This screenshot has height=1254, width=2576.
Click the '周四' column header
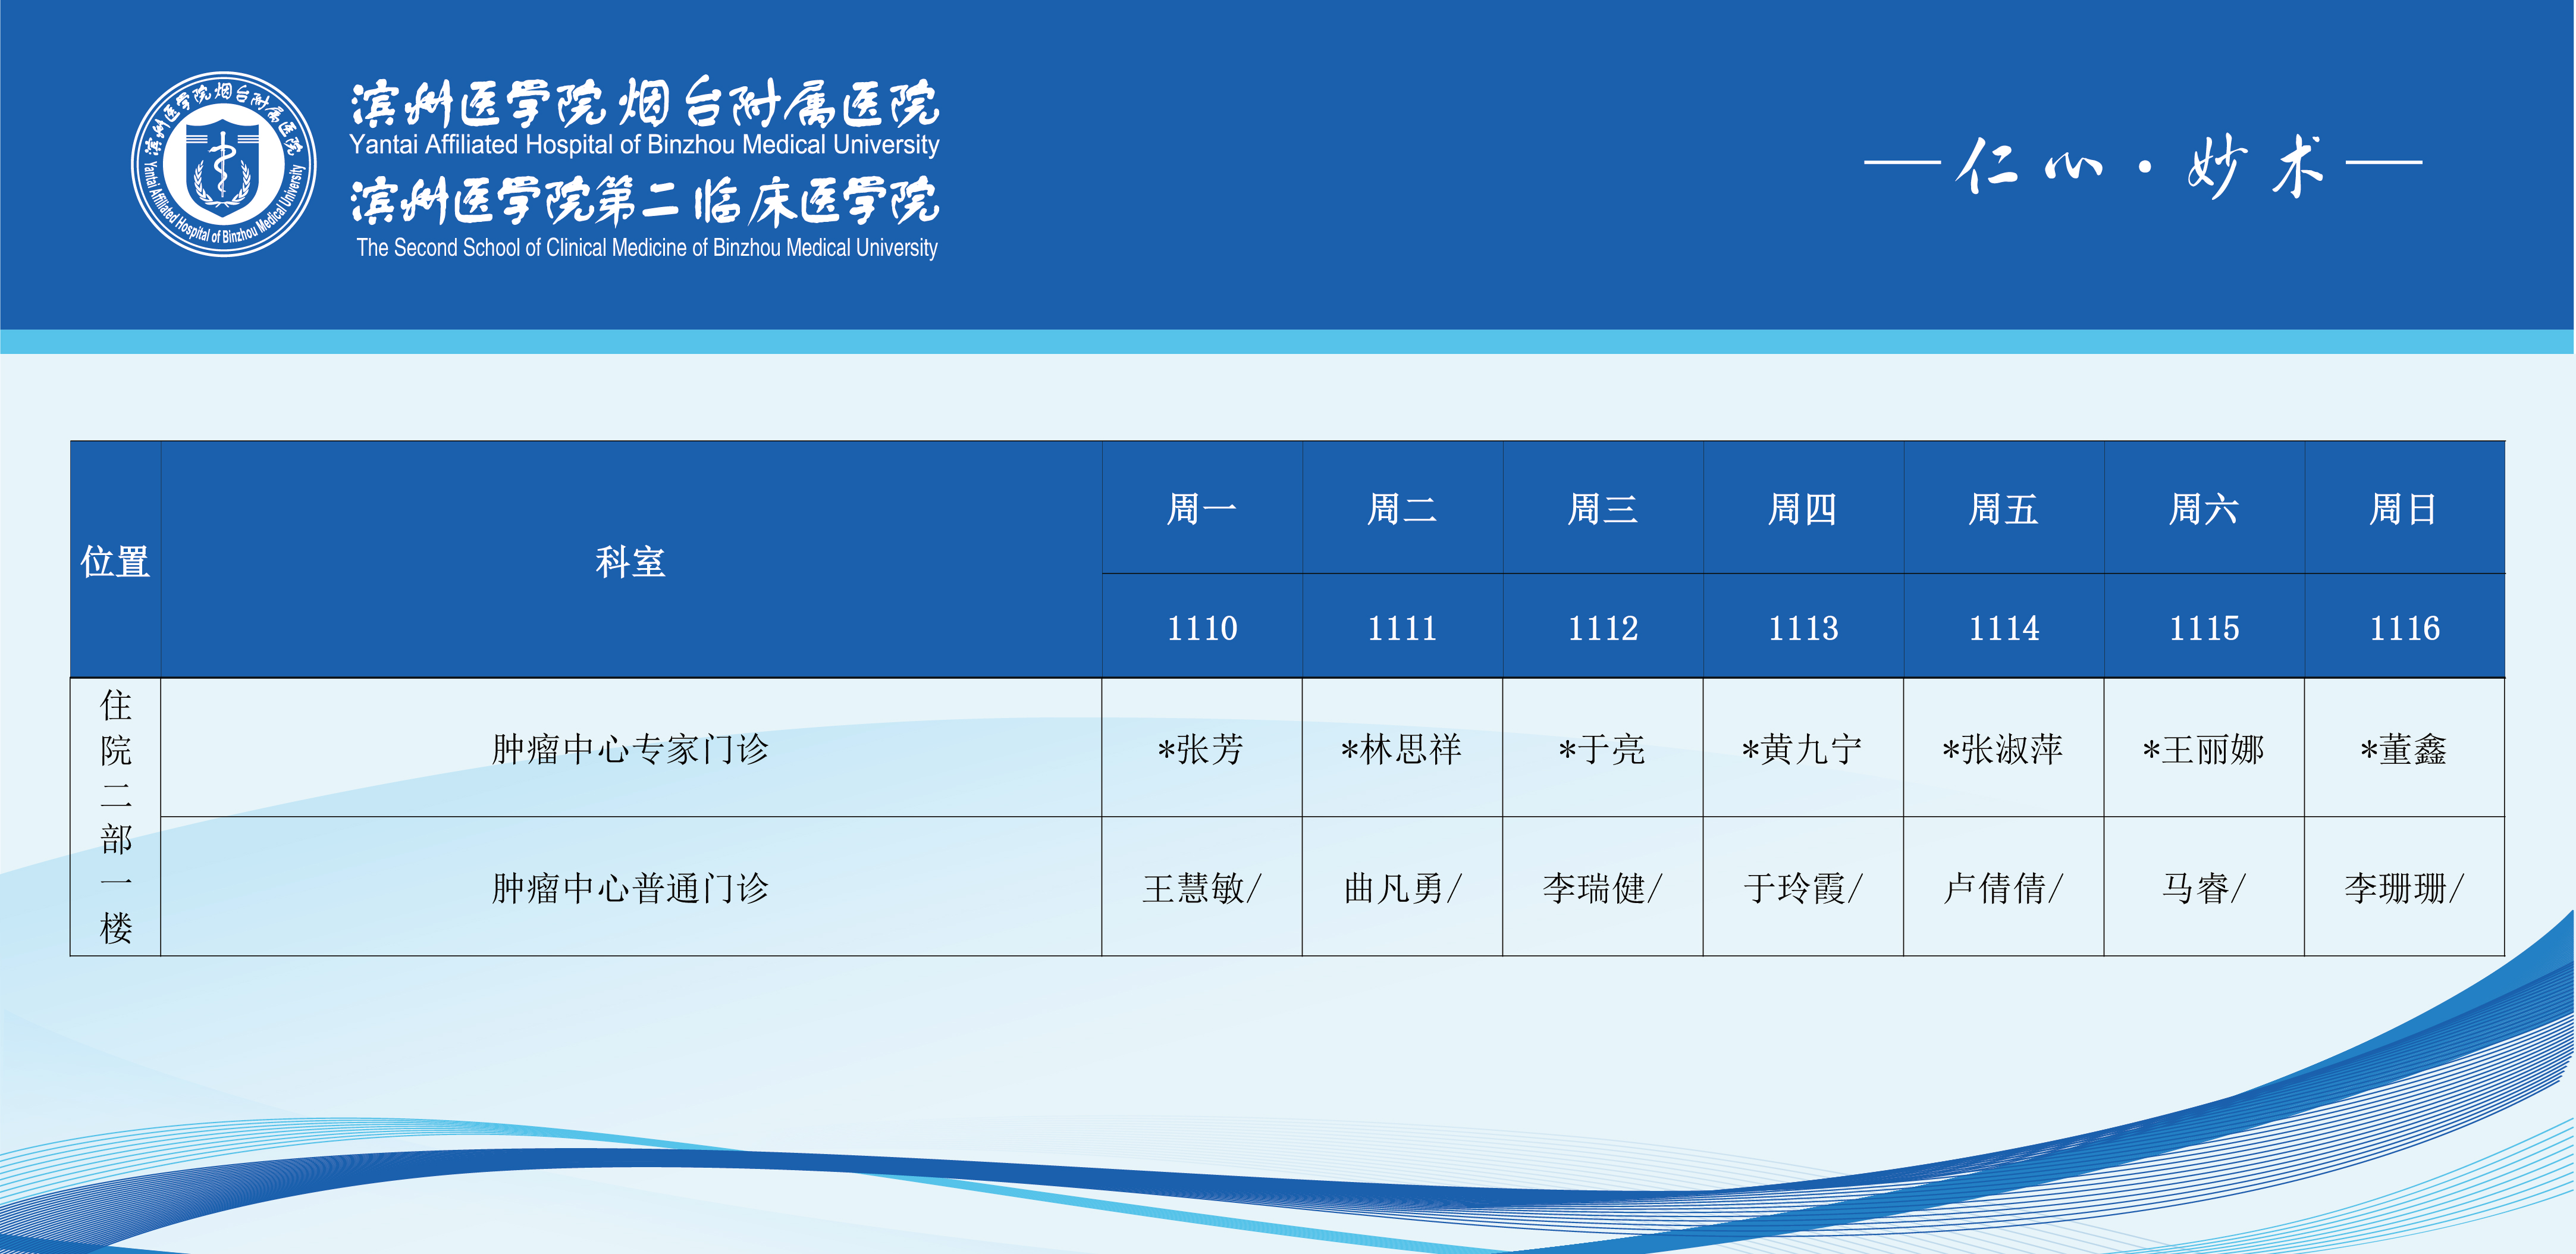(1802, 509)
